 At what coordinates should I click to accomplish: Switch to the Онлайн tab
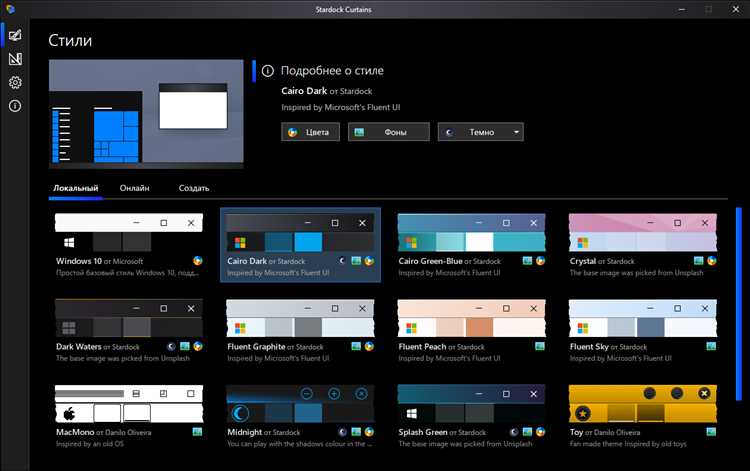(x=134, y=188)
